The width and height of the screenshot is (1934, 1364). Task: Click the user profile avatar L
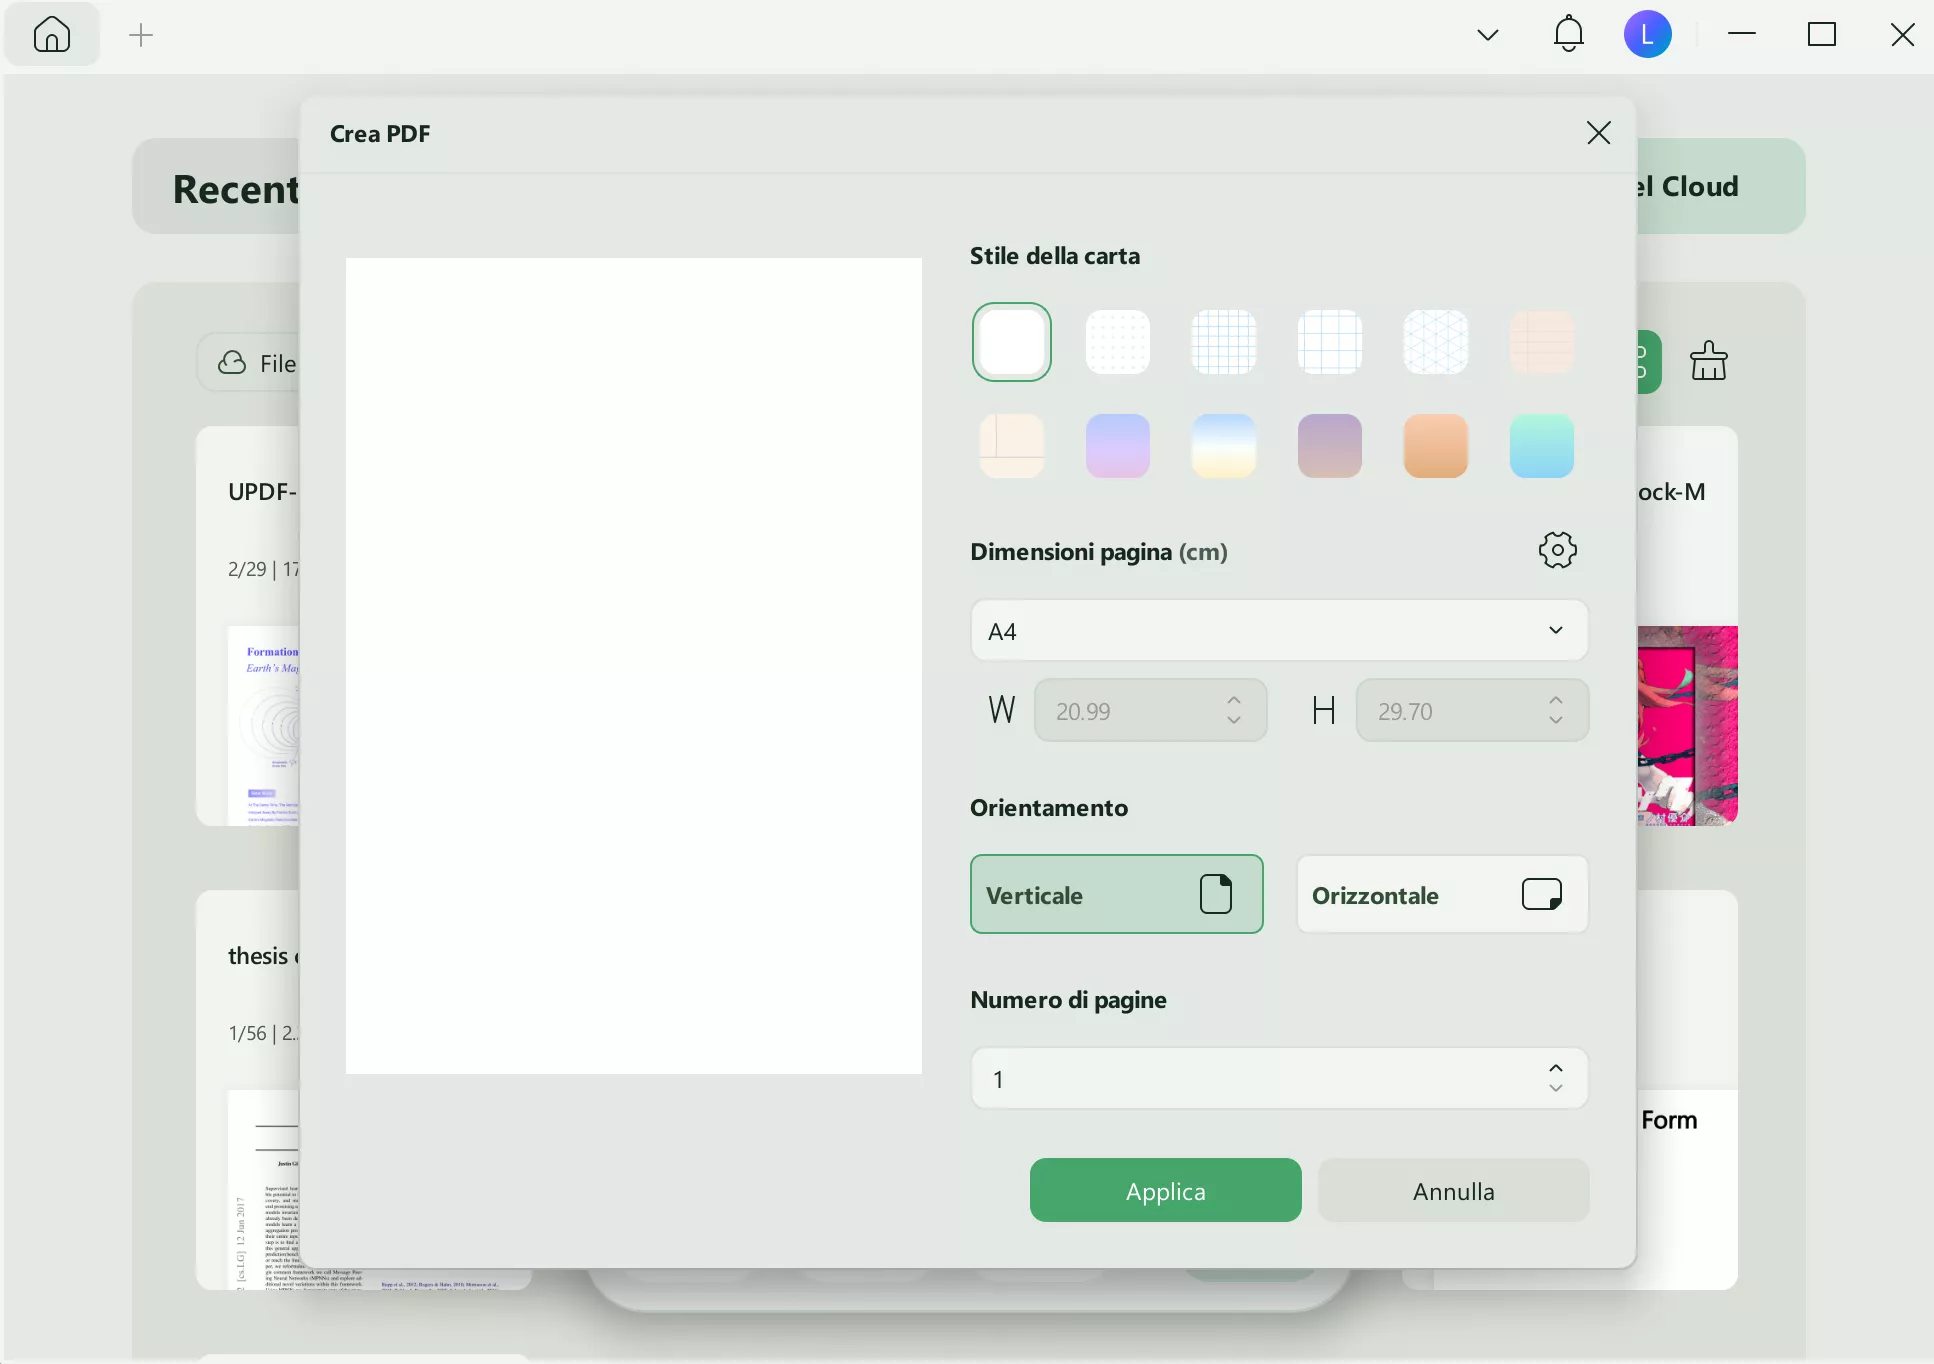(1647, 35)
